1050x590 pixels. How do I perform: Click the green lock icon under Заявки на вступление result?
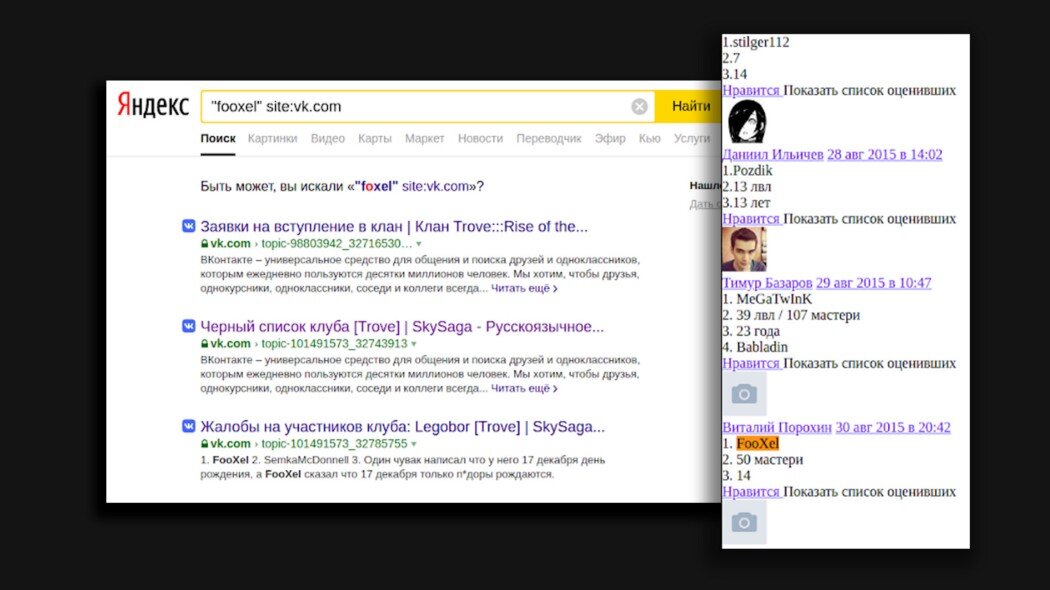(x=205, y=244)
